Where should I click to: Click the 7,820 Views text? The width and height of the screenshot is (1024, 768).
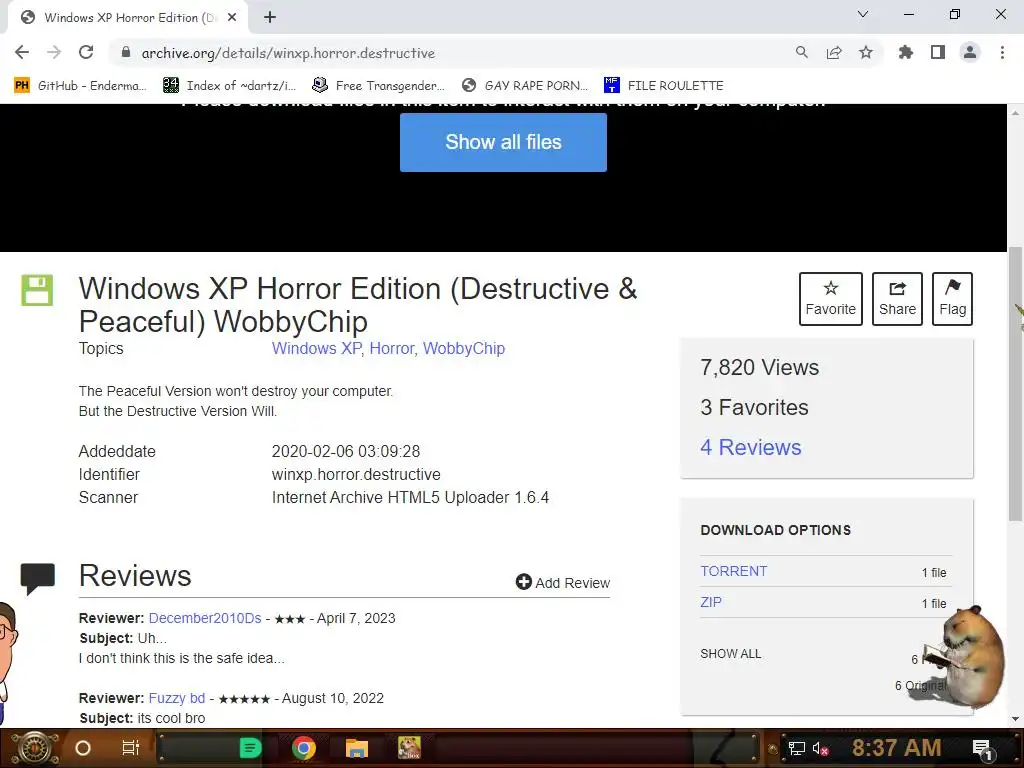(760, 368)
